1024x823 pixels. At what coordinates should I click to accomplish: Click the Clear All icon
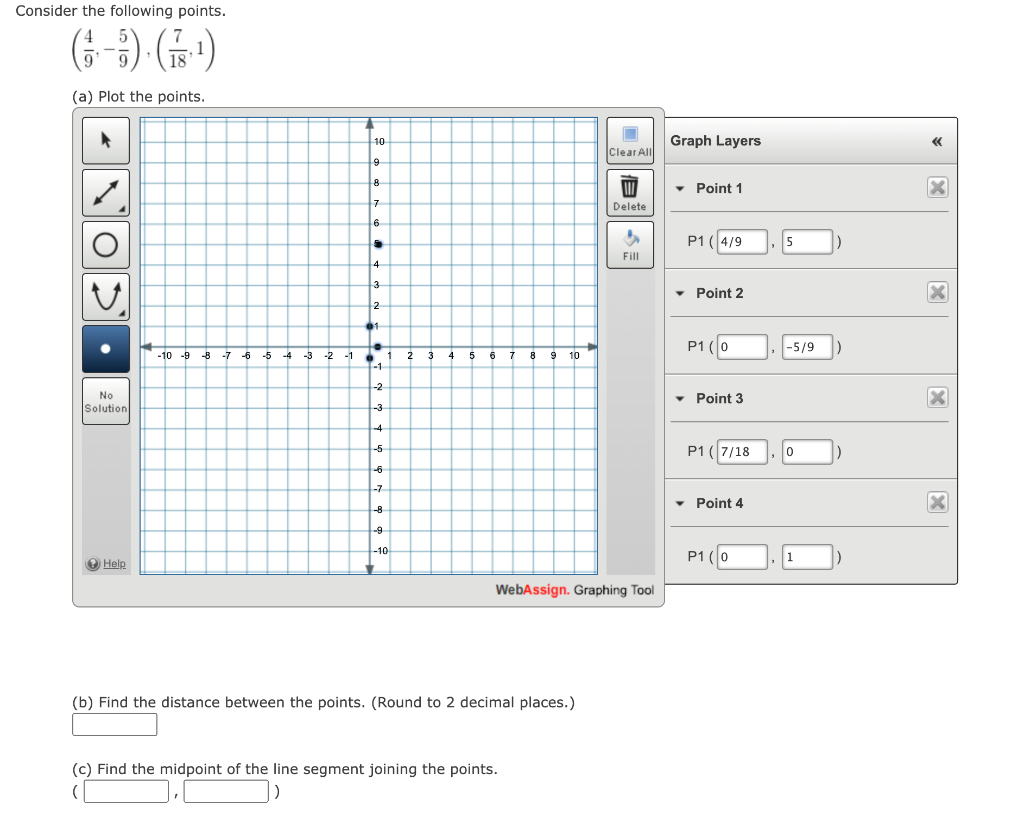pyautogui.click(x=629, y=138)
